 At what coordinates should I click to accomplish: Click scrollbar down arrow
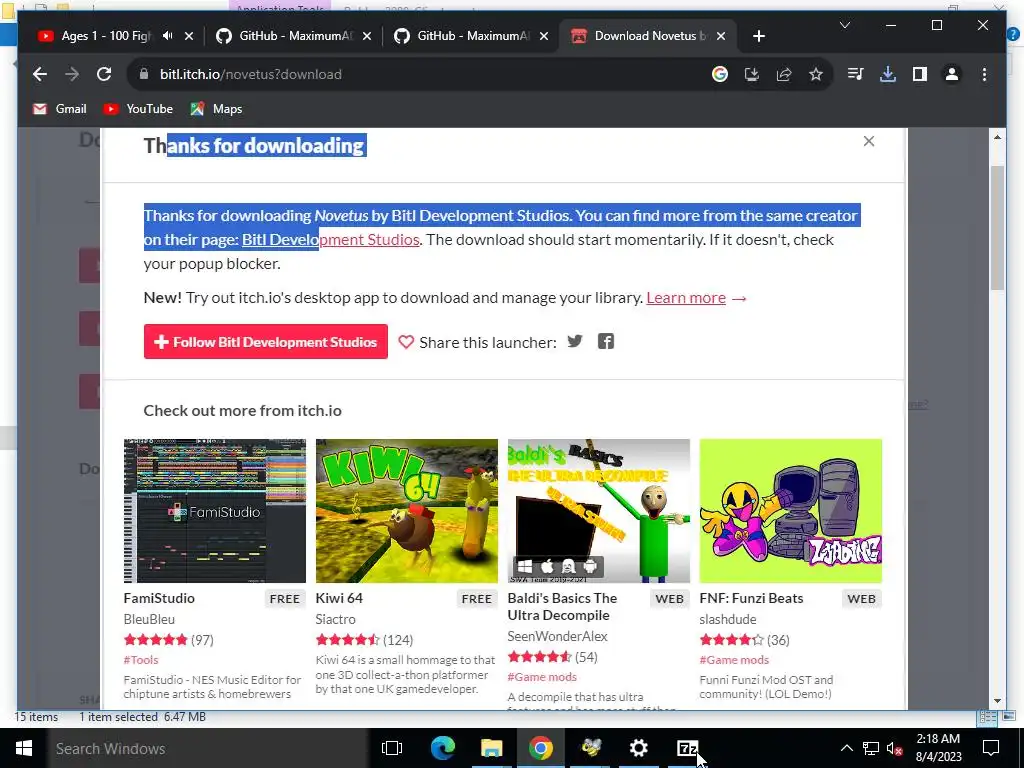point(997,701)
